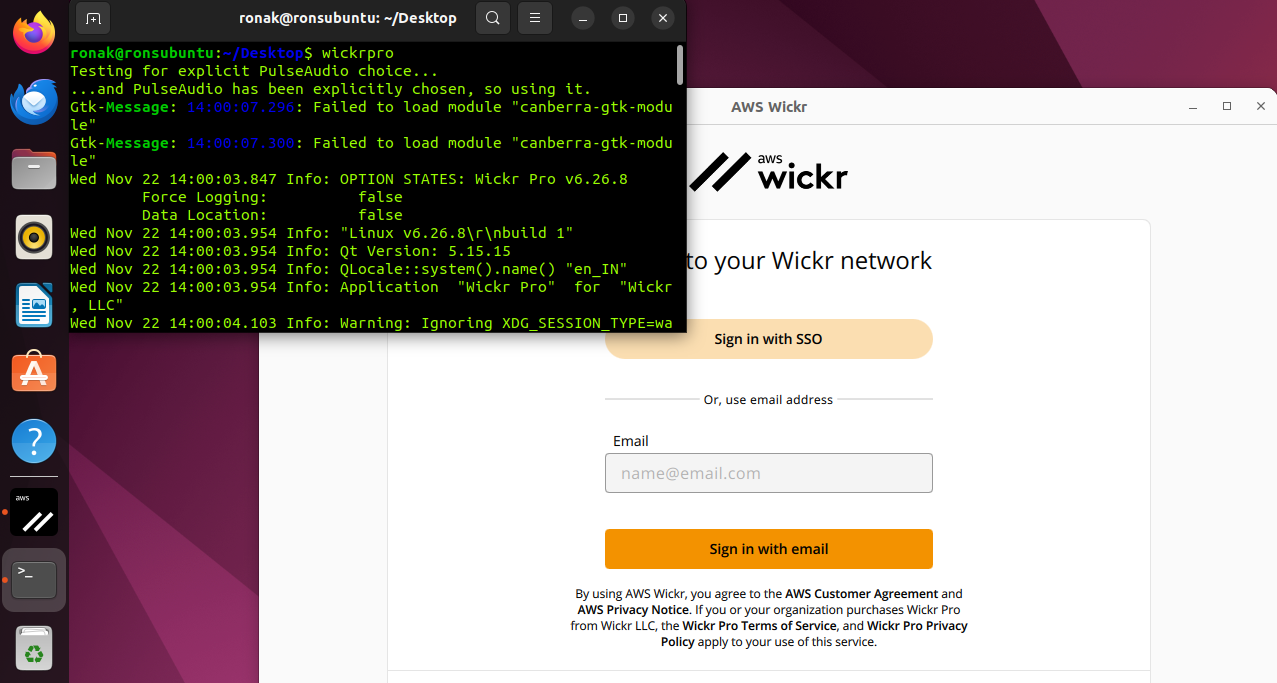The image size is (1277, 683).
Task: Focus the Terminal via its dock icon
Action: pos(33,578)
